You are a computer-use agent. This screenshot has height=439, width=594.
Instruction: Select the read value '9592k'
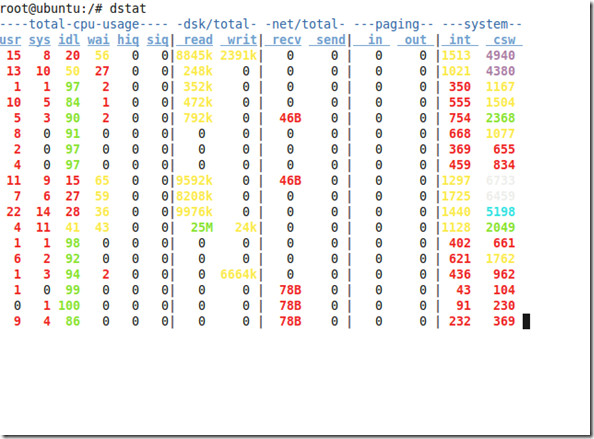point(194,180)
